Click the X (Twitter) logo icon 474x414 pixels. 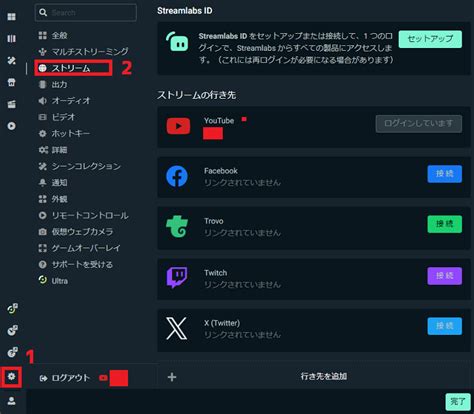(x=177, y=328)
